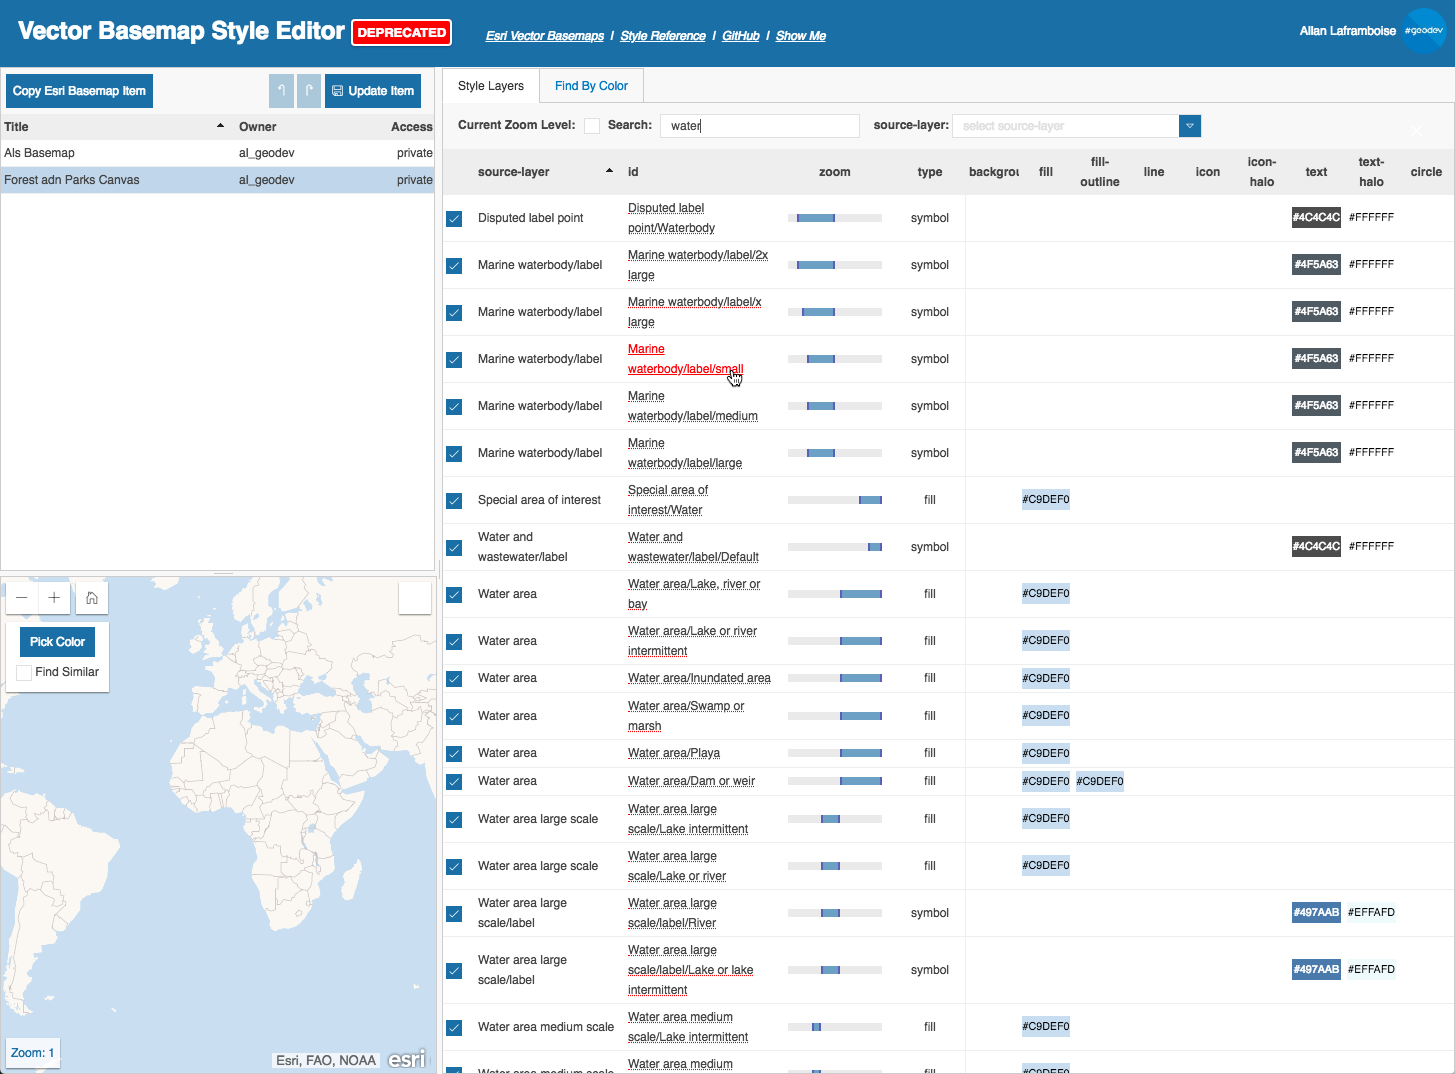This screenshot has width=1455, height=1074.
Task: Open GitHub link
Action: pyautogui.click(x=741, y=36)
